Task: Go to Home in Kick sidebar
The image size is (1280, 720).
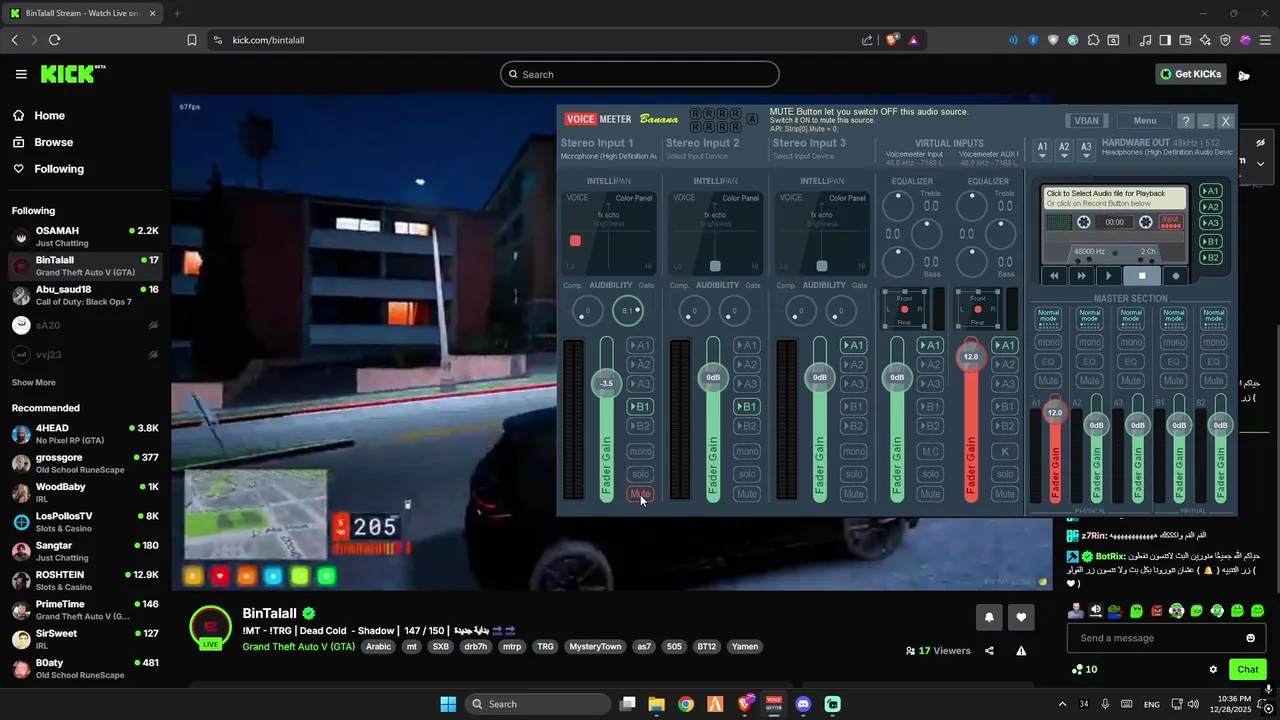Action: tap(49, 116)
